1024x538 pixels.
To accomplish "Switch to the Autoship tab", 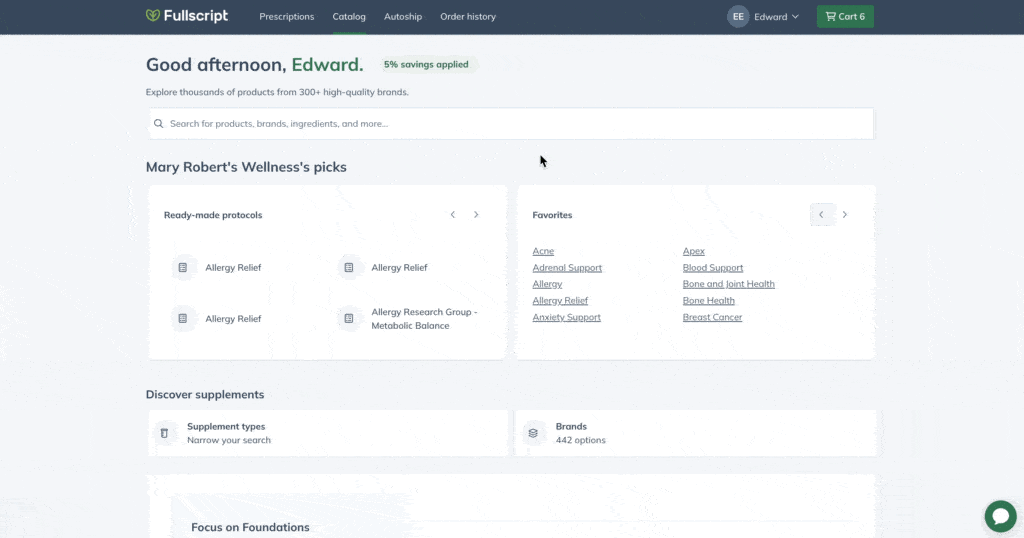I will [x=403, y=16].
